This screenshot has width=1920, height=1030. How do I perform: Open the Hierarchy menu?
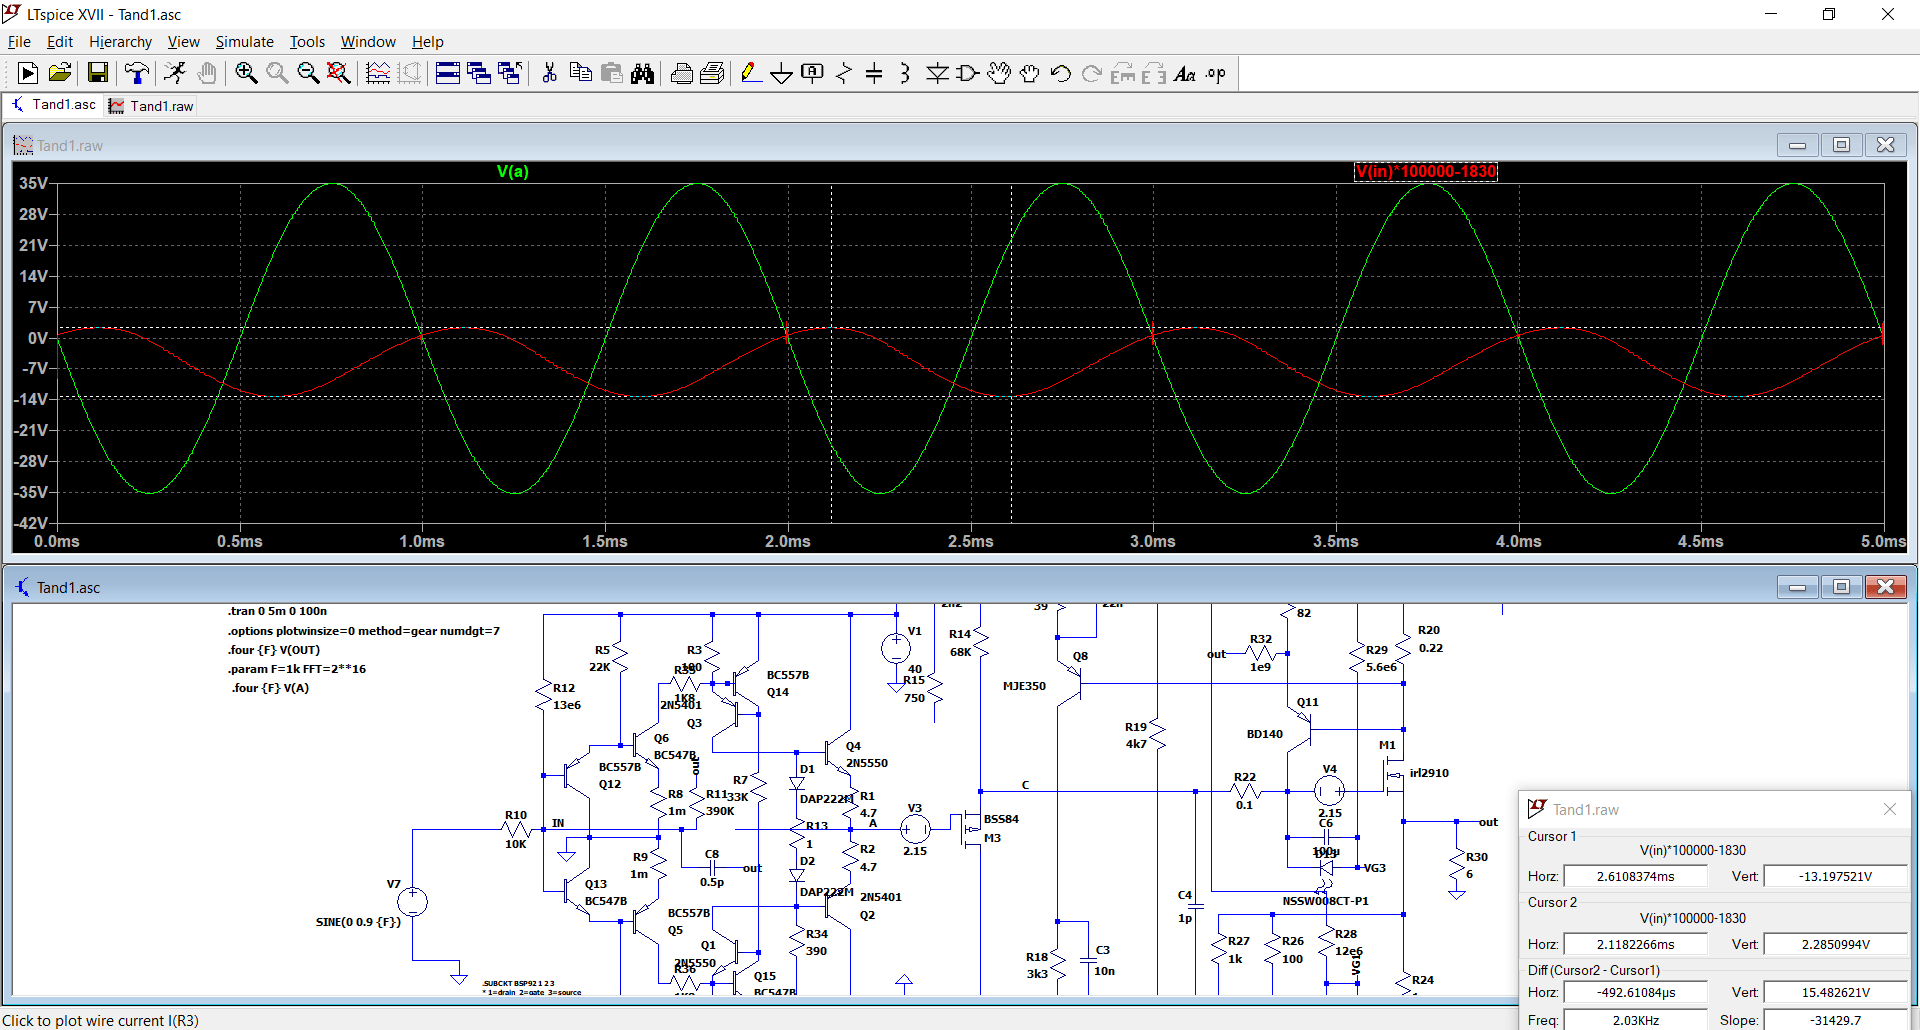(120, 42)
